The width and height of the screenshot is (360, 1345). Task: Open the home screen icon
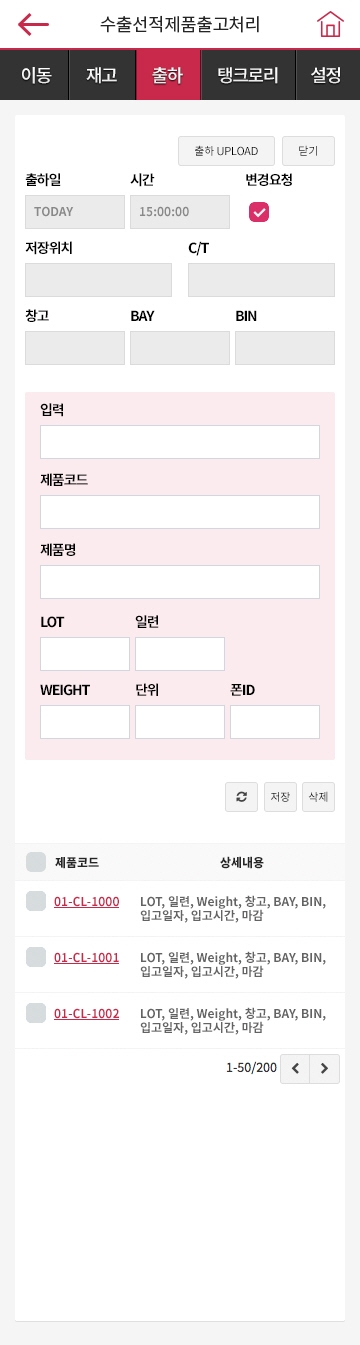329,24
